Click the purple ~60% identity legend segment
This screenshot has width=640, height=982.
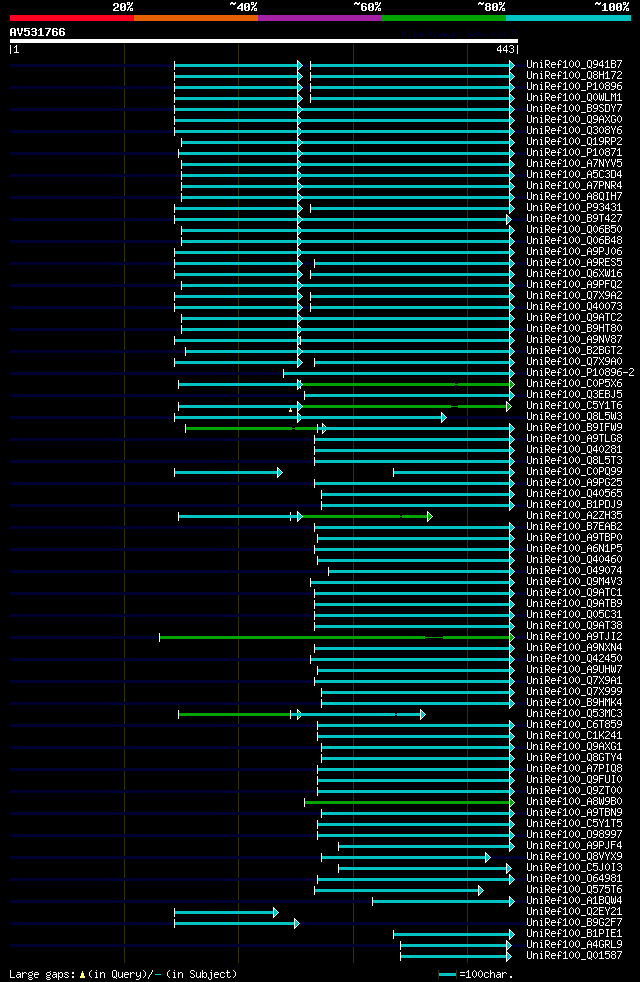click(x=320, y=18)
